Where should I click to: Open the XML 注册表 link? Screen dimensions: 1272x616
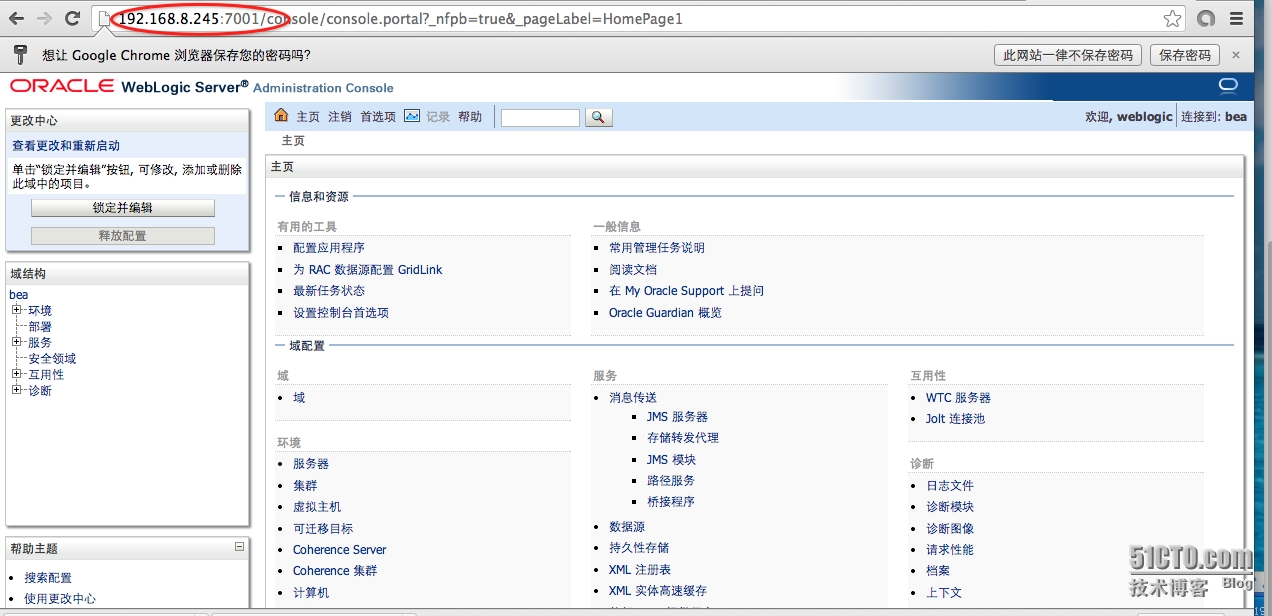[640, 570]
